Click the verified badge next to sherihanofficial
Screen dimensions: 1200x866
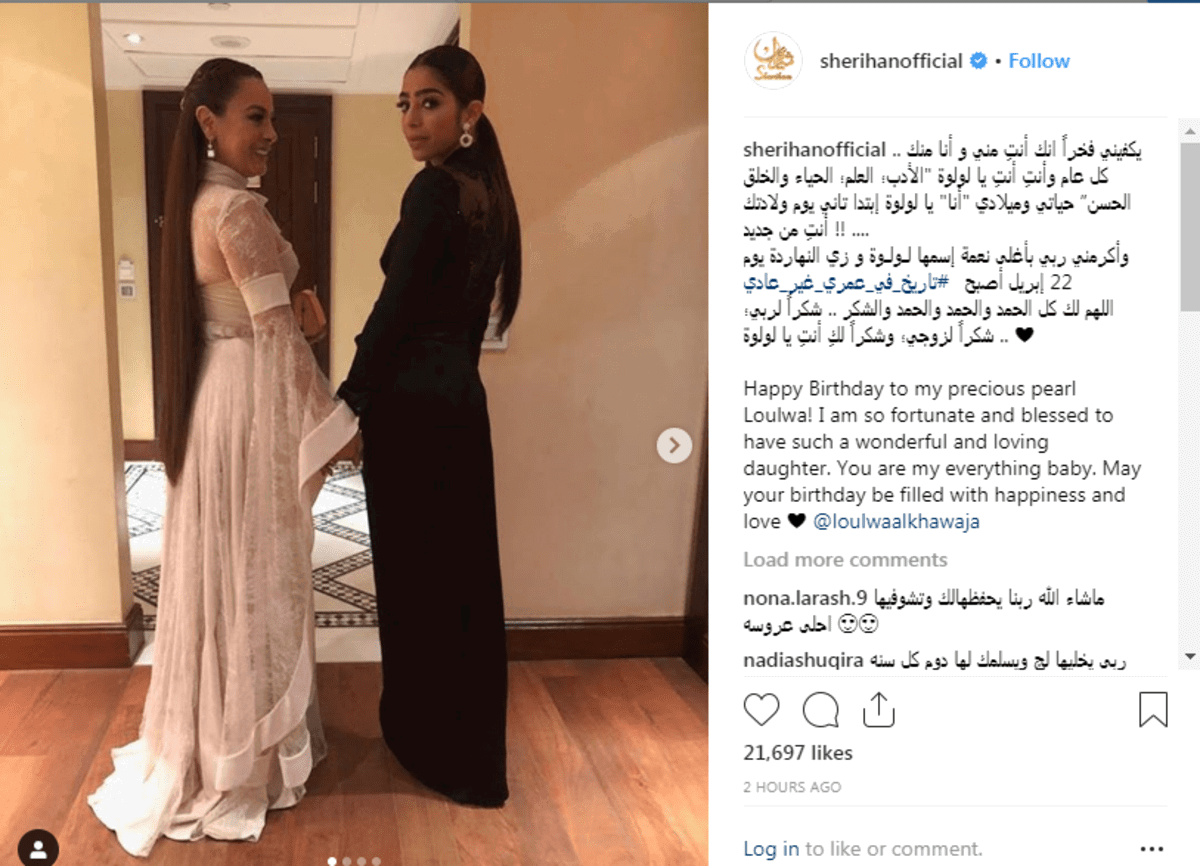pos(978,61)
